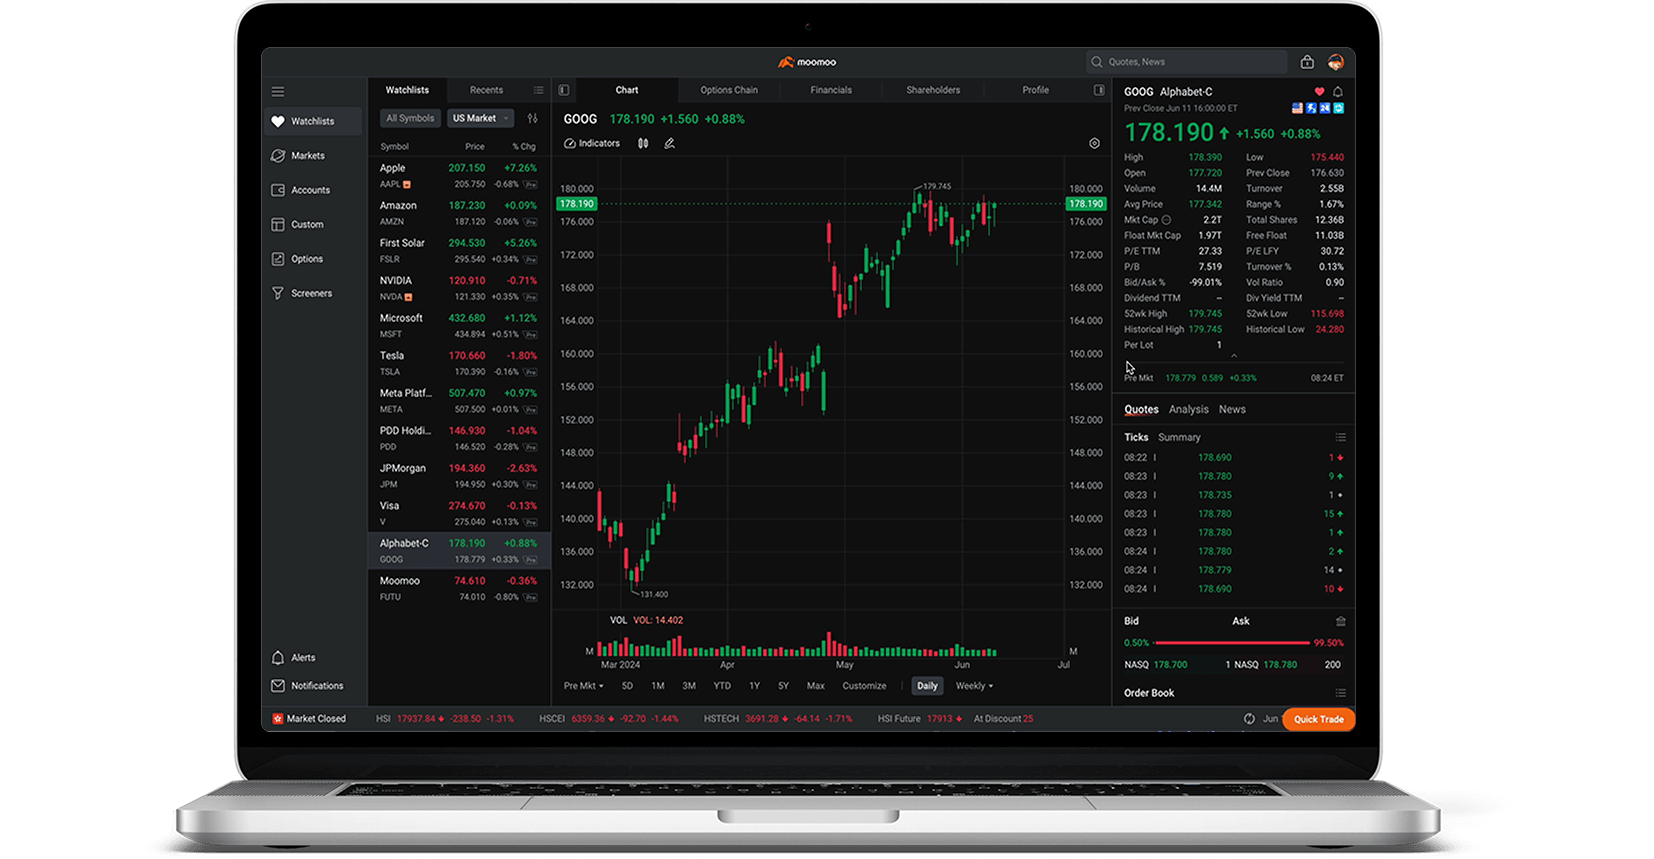This screenshot has height=859, width=1654.
Task: Switch to the Options Chain tab
Action: (x=728, y=90)
